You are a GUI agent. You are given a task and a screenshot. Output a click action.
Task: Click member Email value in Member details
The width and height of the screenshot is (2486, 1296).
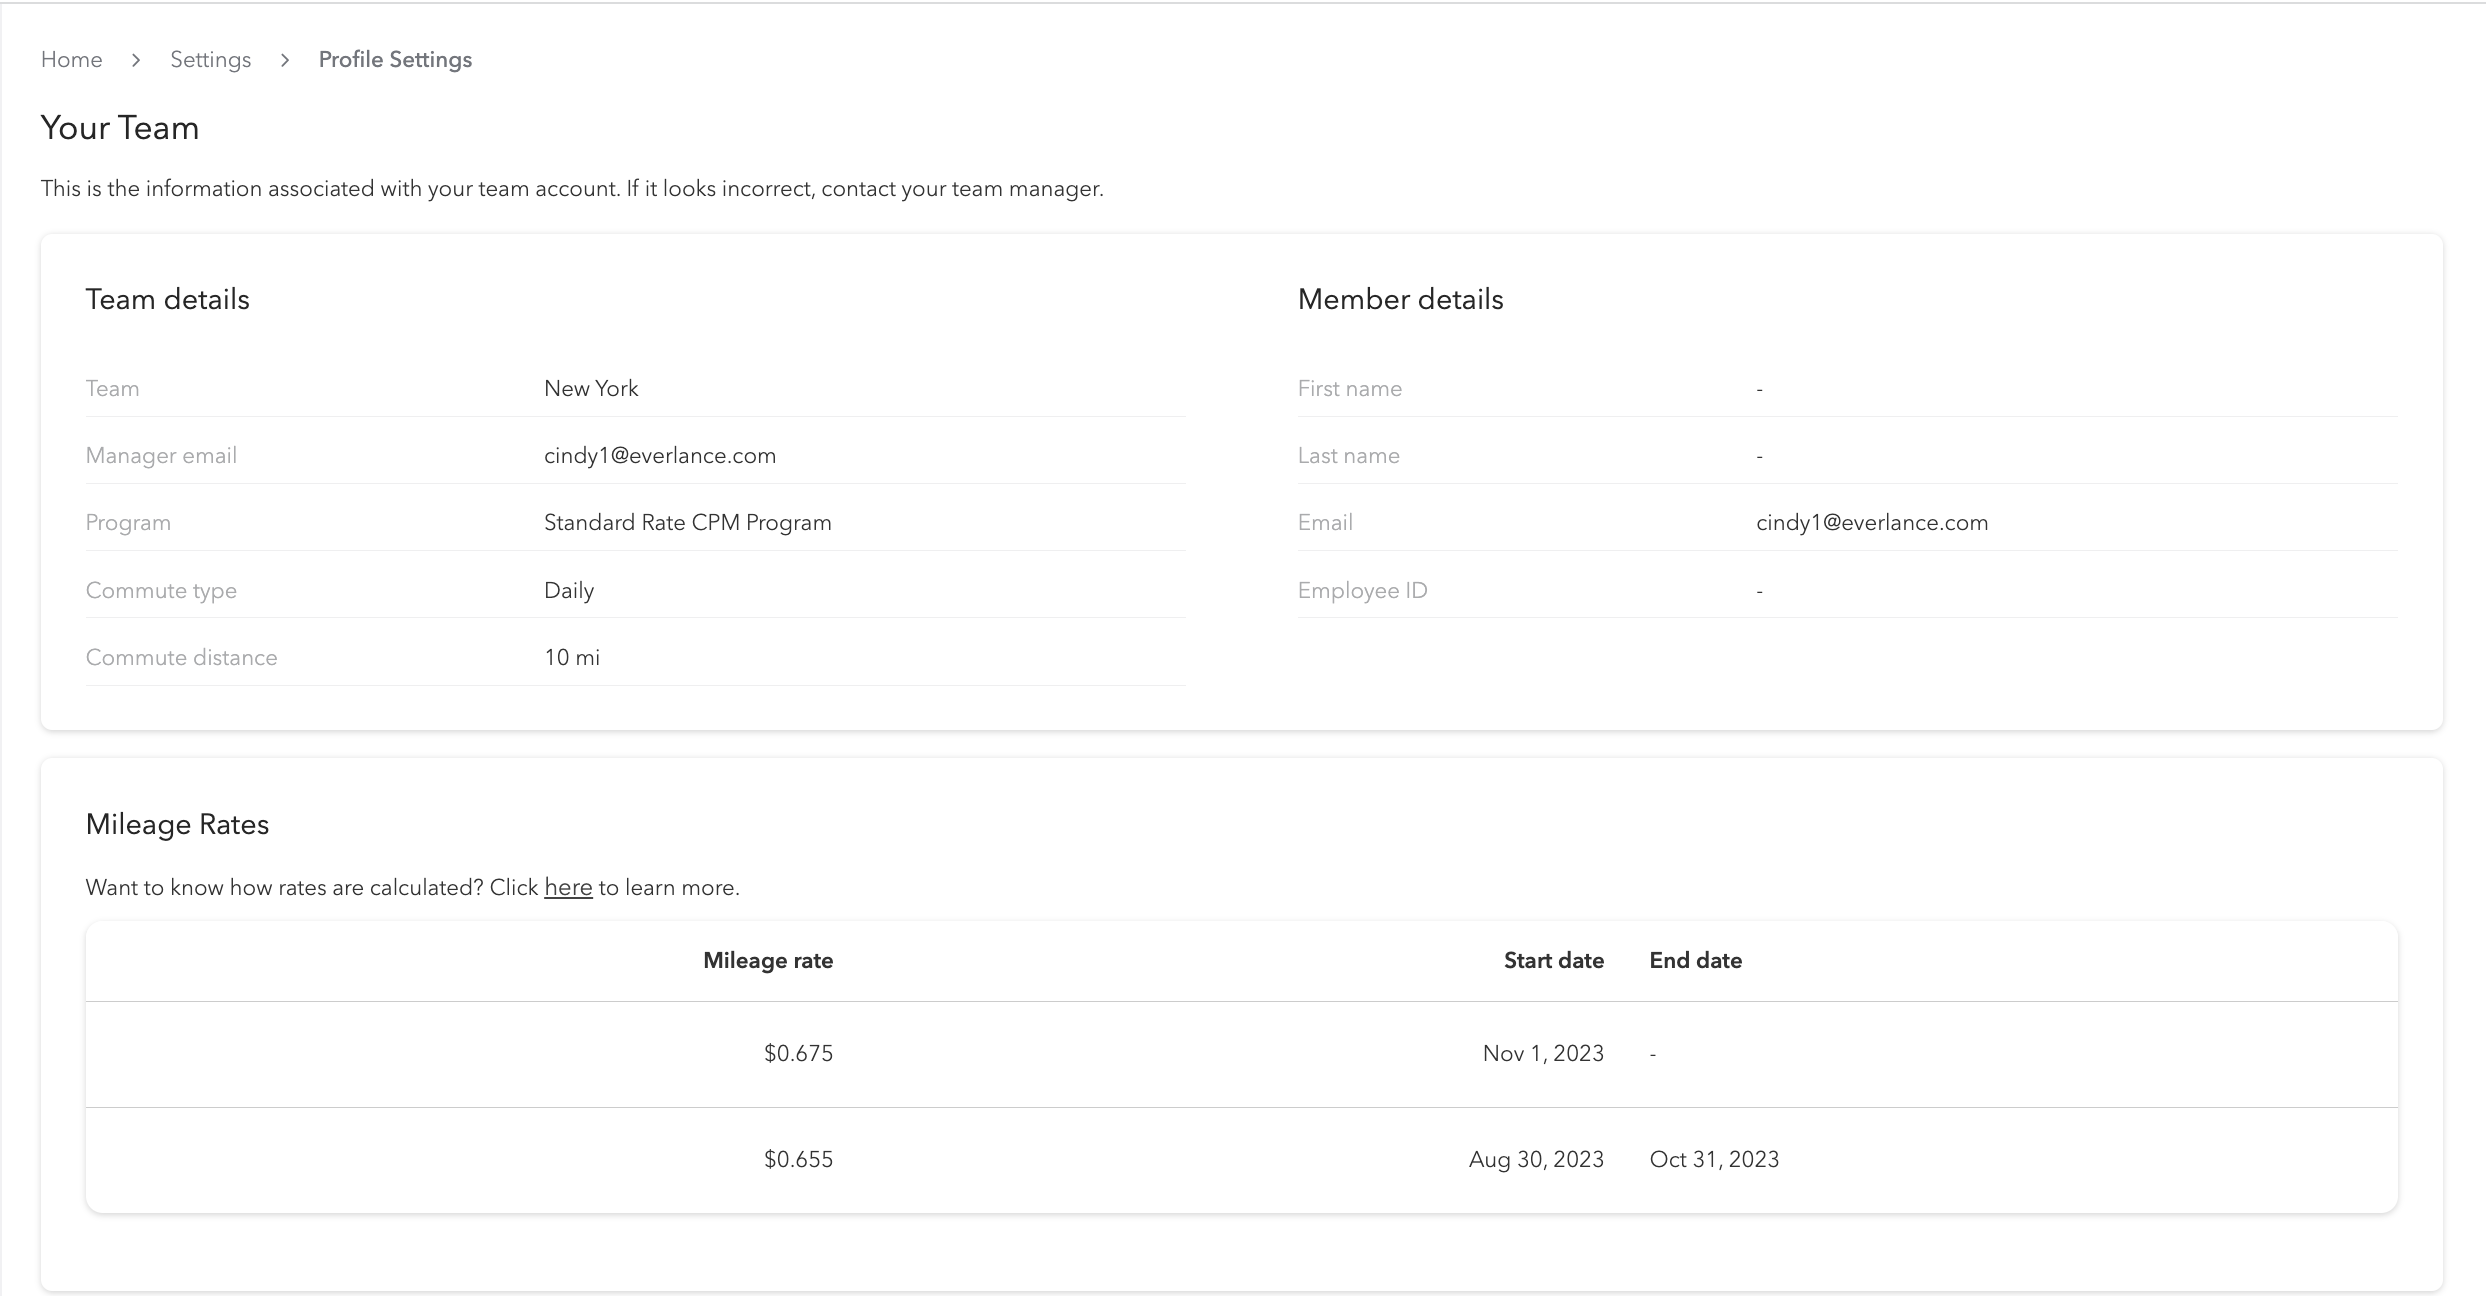pos(1871,523)
